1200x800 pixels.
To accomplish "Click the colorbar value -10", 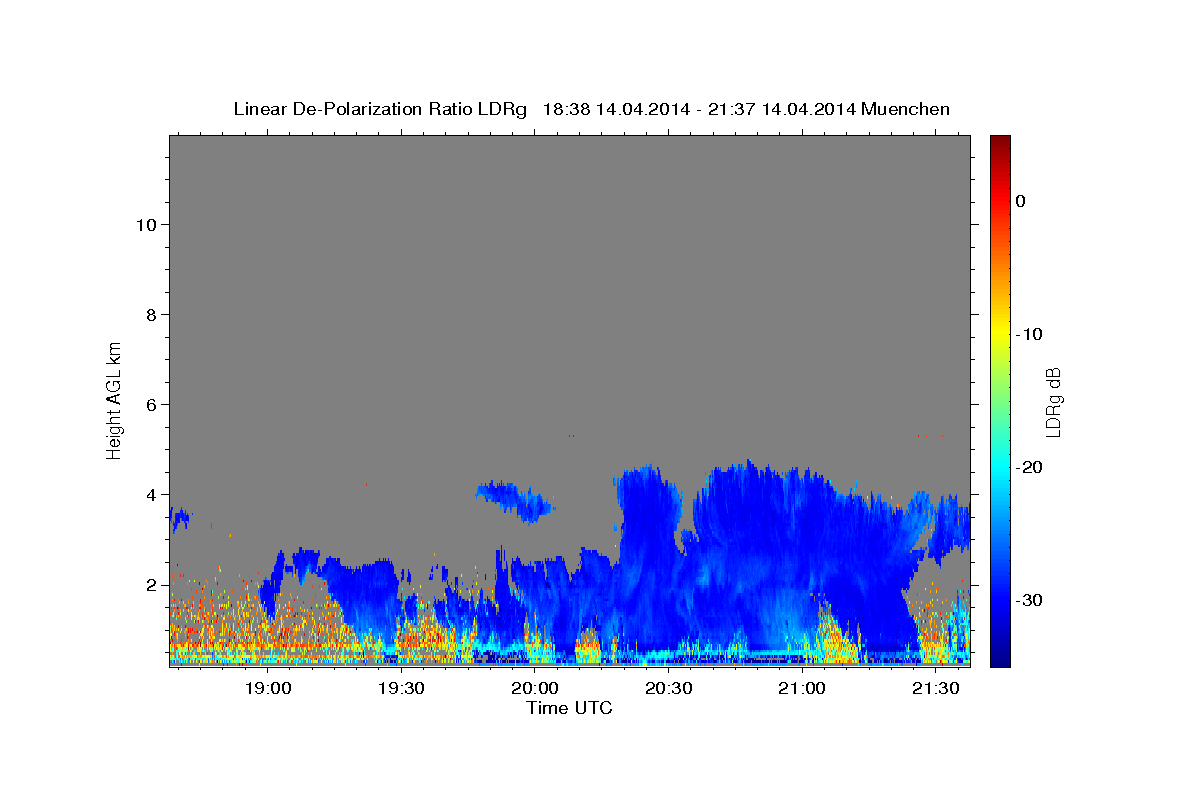I will click(x=1028, y=334).
